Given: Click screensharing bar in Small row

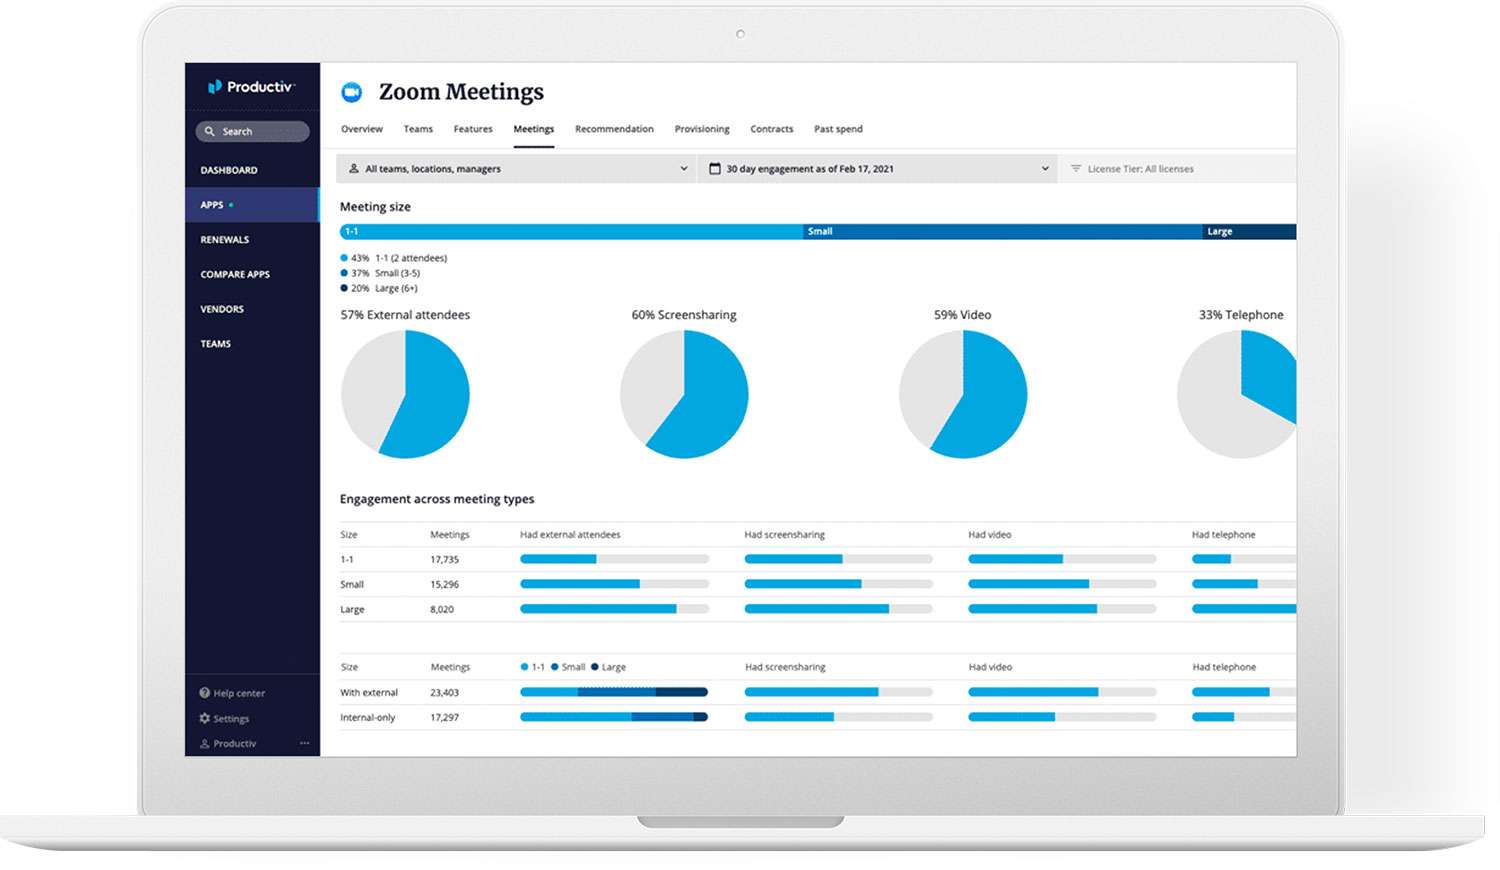Looking at the screenshot, I should [x=838, y=584].
